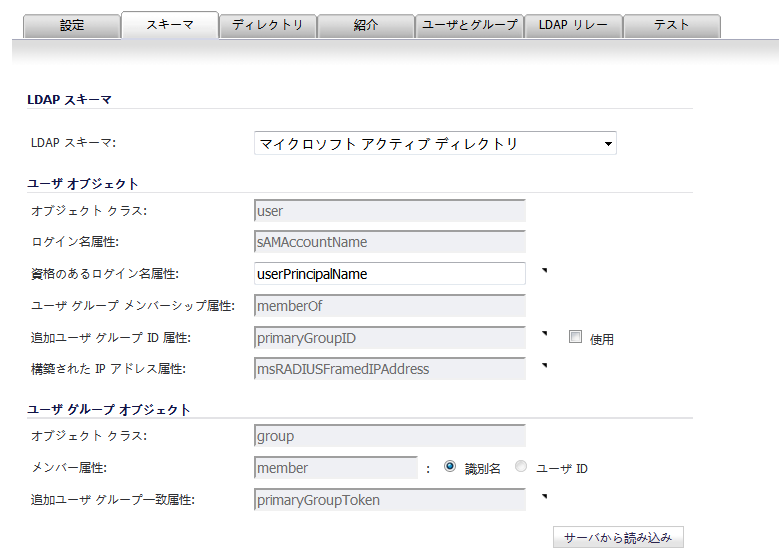Click the 構築された IP アドレス属性 label

(x=108, y=369)
